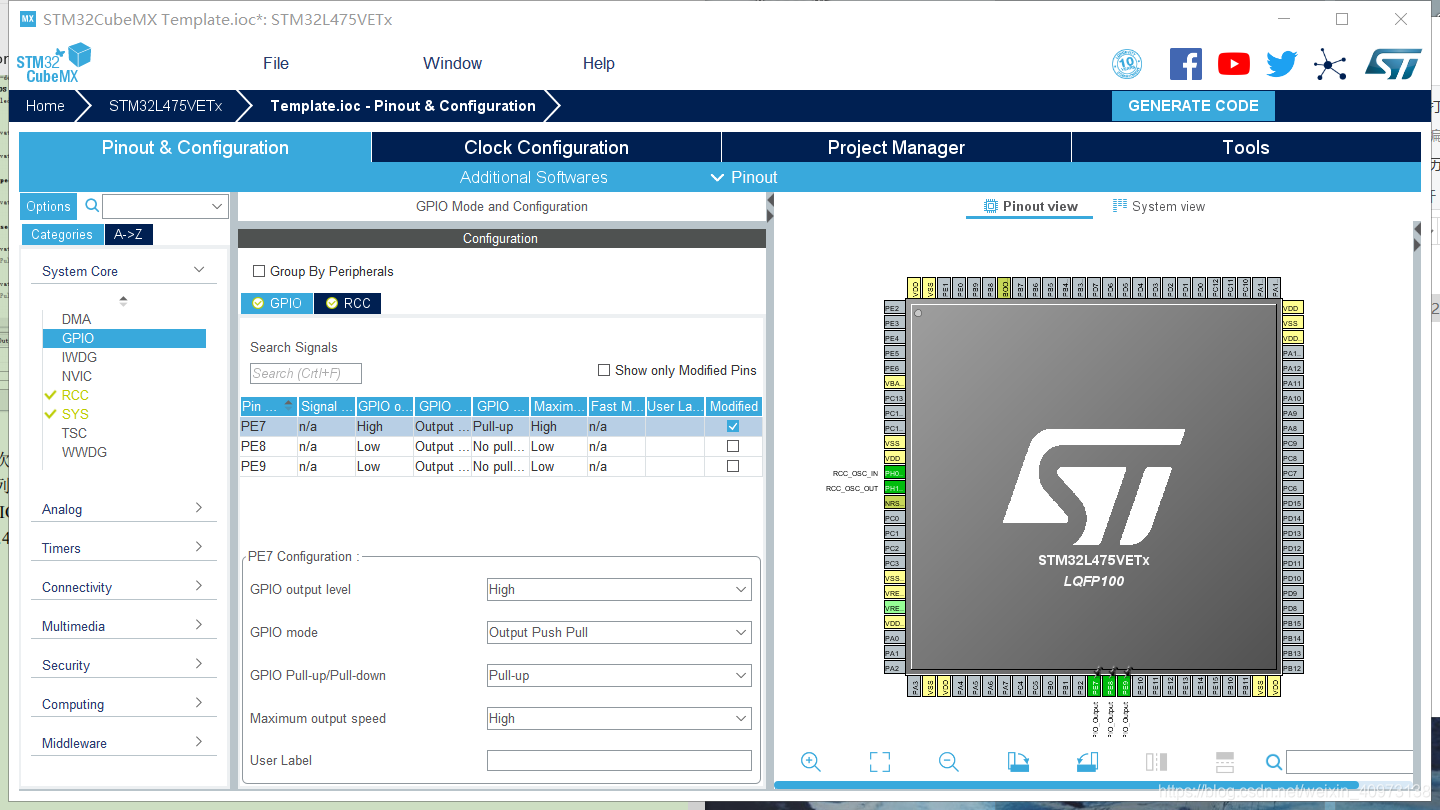Image resolution: width=1440 pixels, height=810 pixels.
Task: Click the 10-year anniversary badge icon
Action: (1127, 64)
